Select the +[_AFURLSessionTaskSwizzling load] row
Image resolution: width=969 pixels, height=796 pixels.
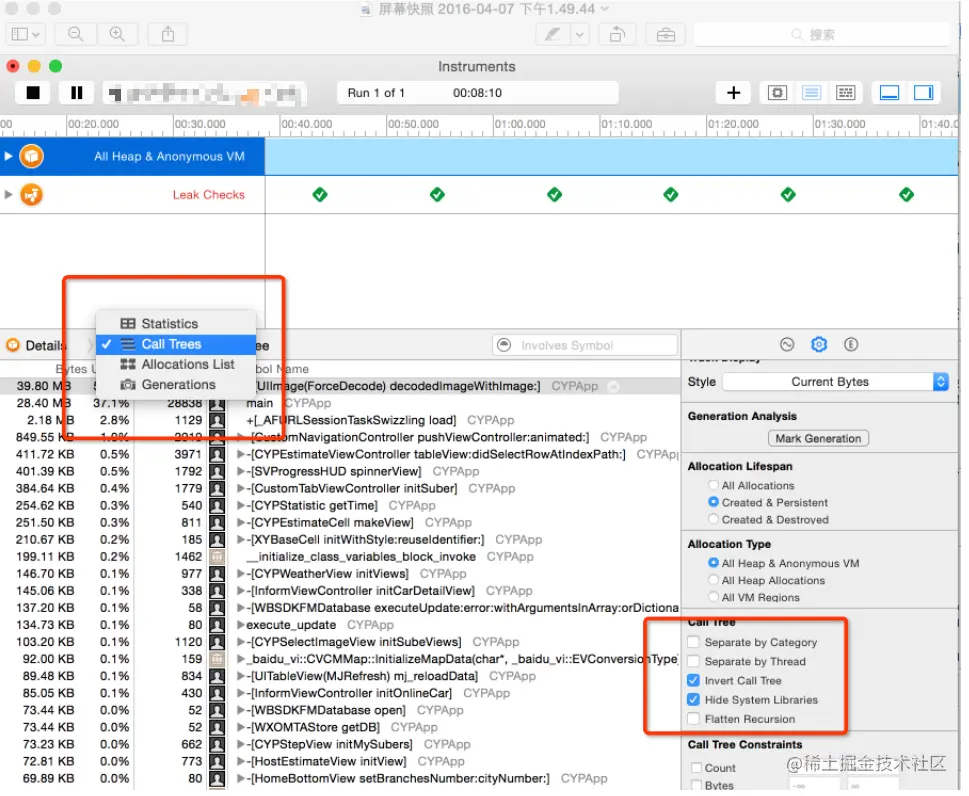[x=340, y=420]
